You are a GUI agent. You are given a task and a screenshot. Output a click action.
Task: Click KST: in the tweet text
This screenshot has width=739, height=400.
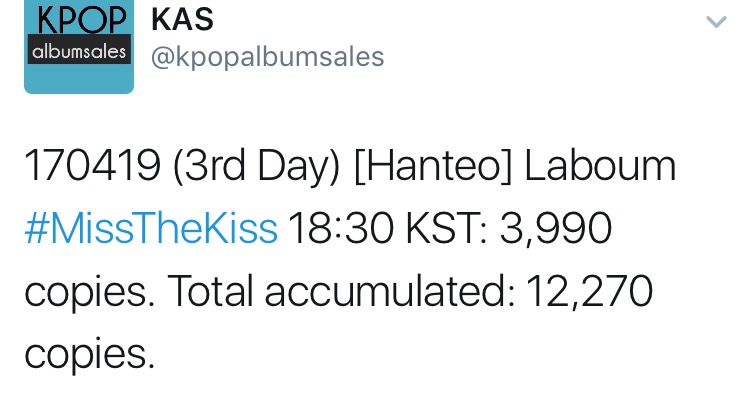pyautogui.click(x=447, y=229)
